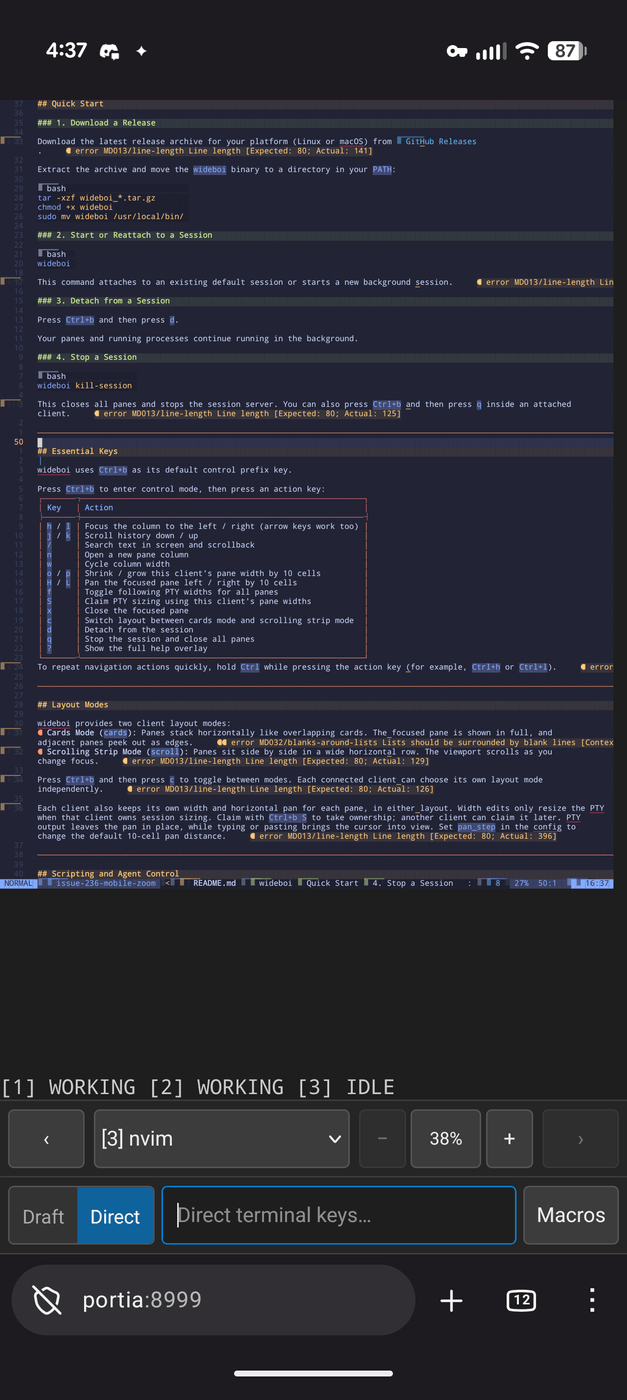Select the [3] IDLE pane status
The image size is (627, 1400).
click(x=346, y=1086)
